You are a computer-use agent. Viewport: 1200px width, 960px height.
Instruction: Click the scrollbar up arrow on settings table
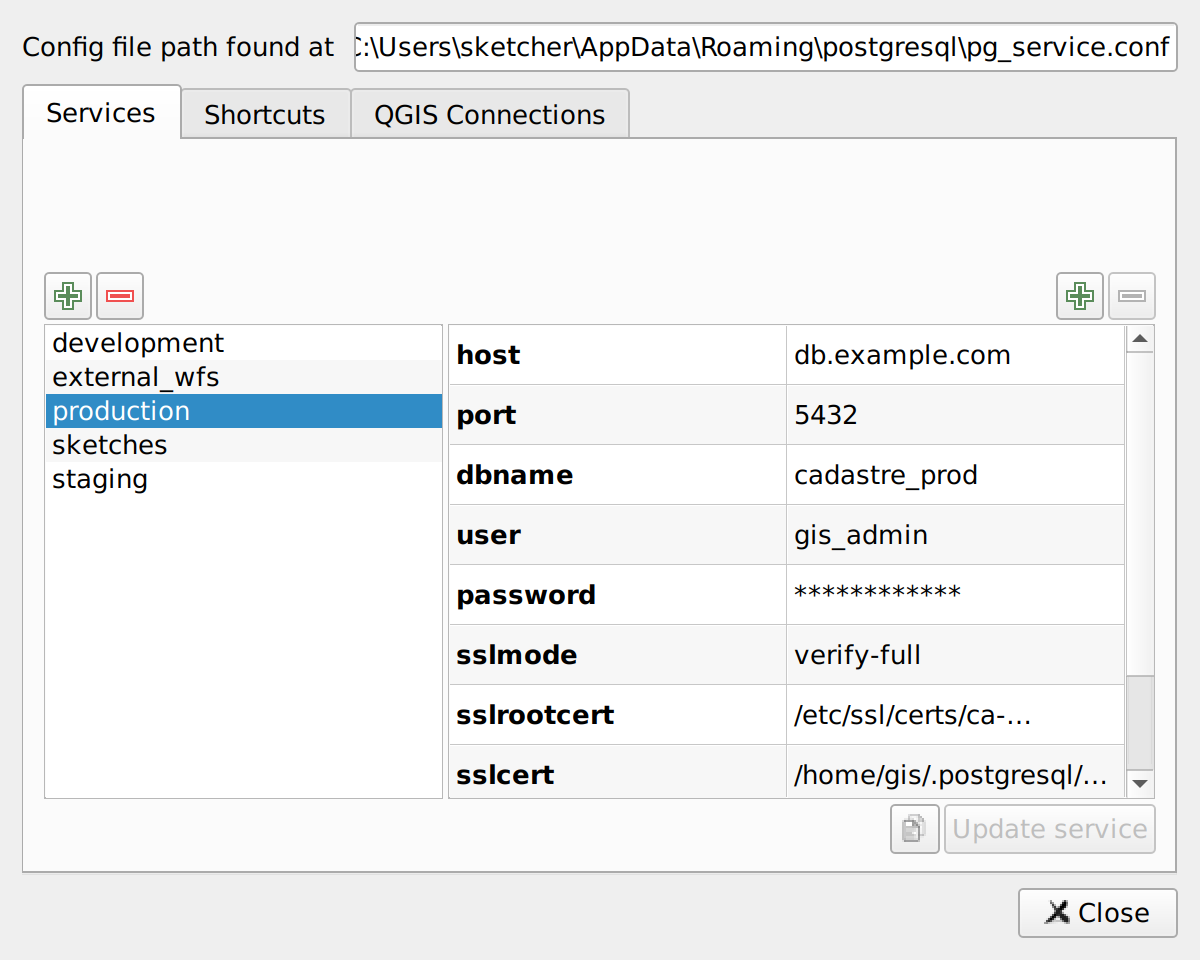pos(1140,338)
